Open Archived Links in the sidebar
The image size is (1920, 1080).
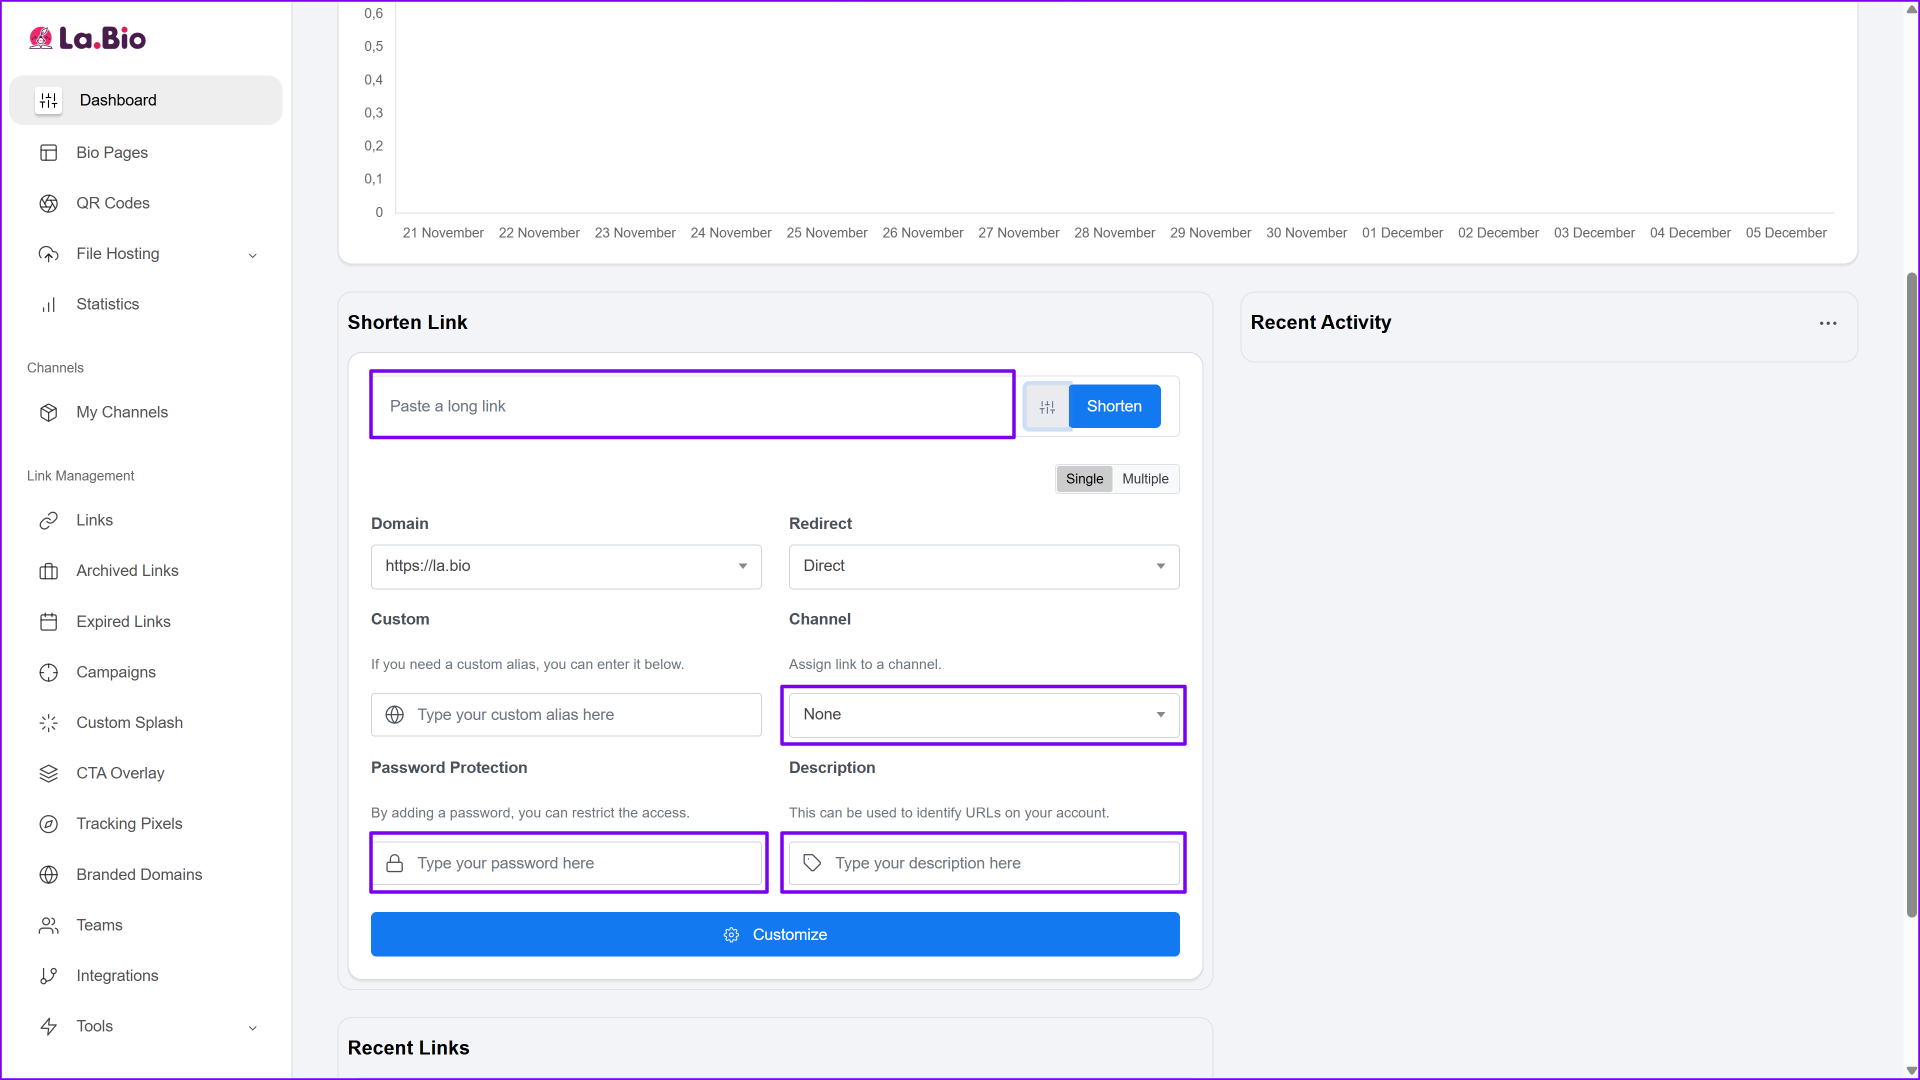click(x=127, y=571)
